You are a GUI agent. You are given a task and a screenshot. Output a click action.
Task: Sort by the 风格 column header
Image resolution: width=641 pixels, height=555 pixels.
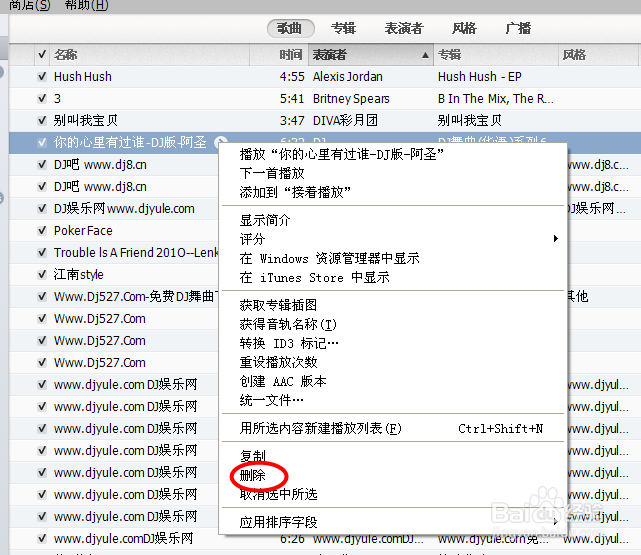click(x=598, y=54)
